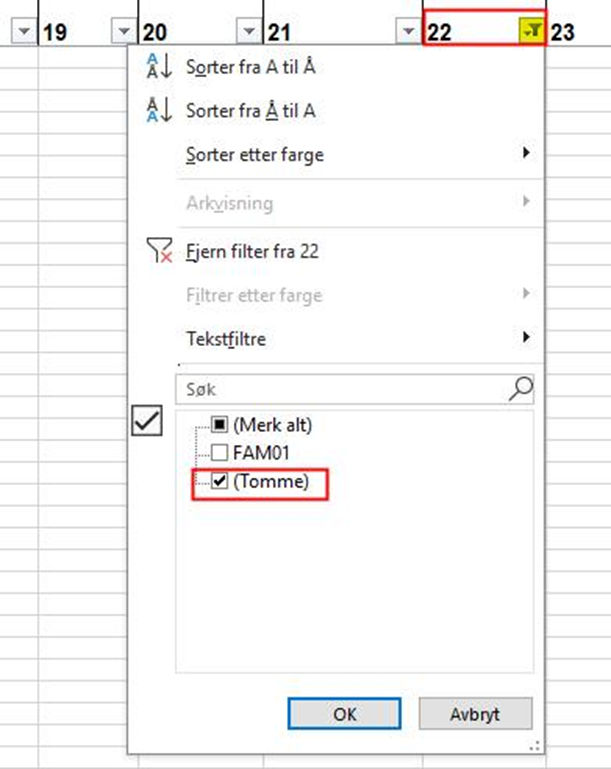Confirm the filter with OK

(344, 715)
